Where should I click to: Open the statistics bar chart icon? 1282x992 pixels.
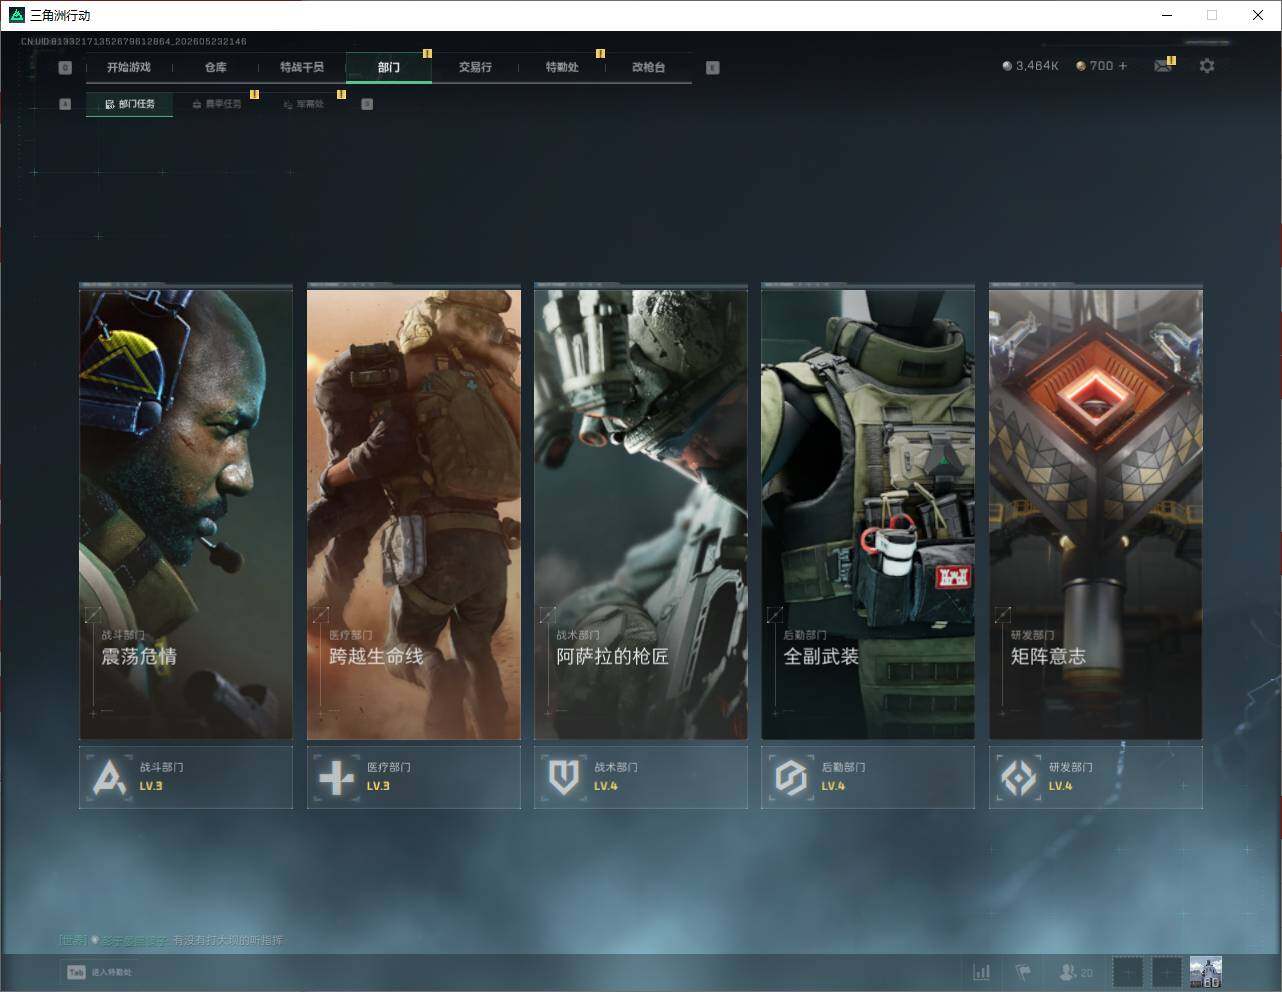point(982,972)
